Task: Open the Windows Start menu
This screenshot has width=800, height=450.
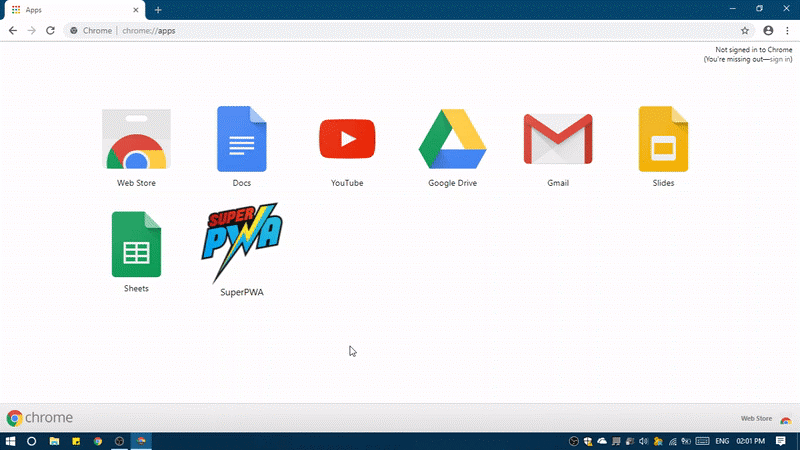Action: (x=10, y=441)
